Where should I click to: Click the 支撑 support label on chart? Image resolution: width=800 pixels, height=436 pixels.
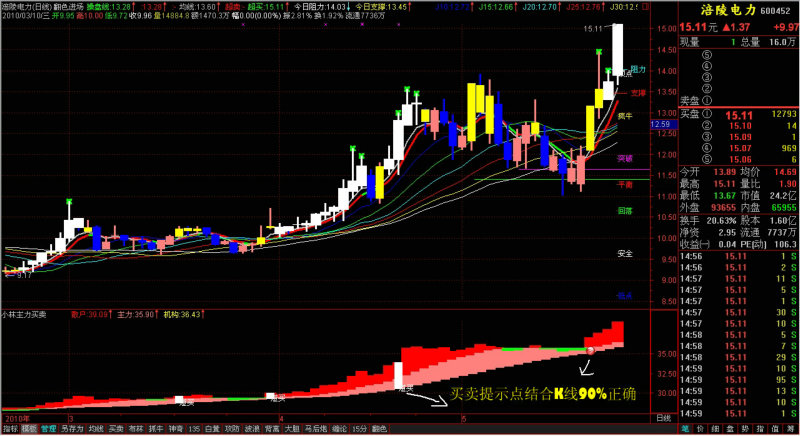638,93
